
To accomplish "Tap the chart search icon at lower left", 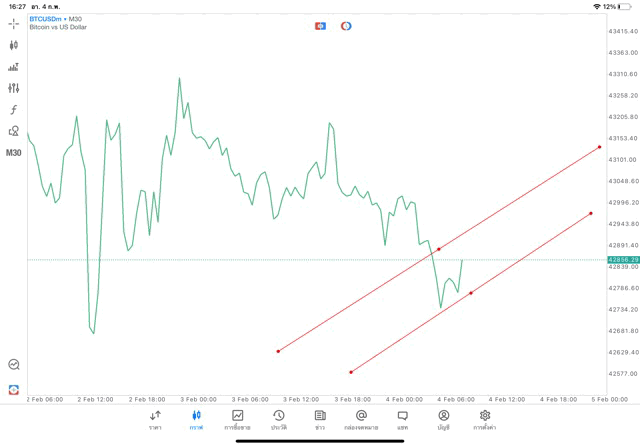I will point(14,365).
